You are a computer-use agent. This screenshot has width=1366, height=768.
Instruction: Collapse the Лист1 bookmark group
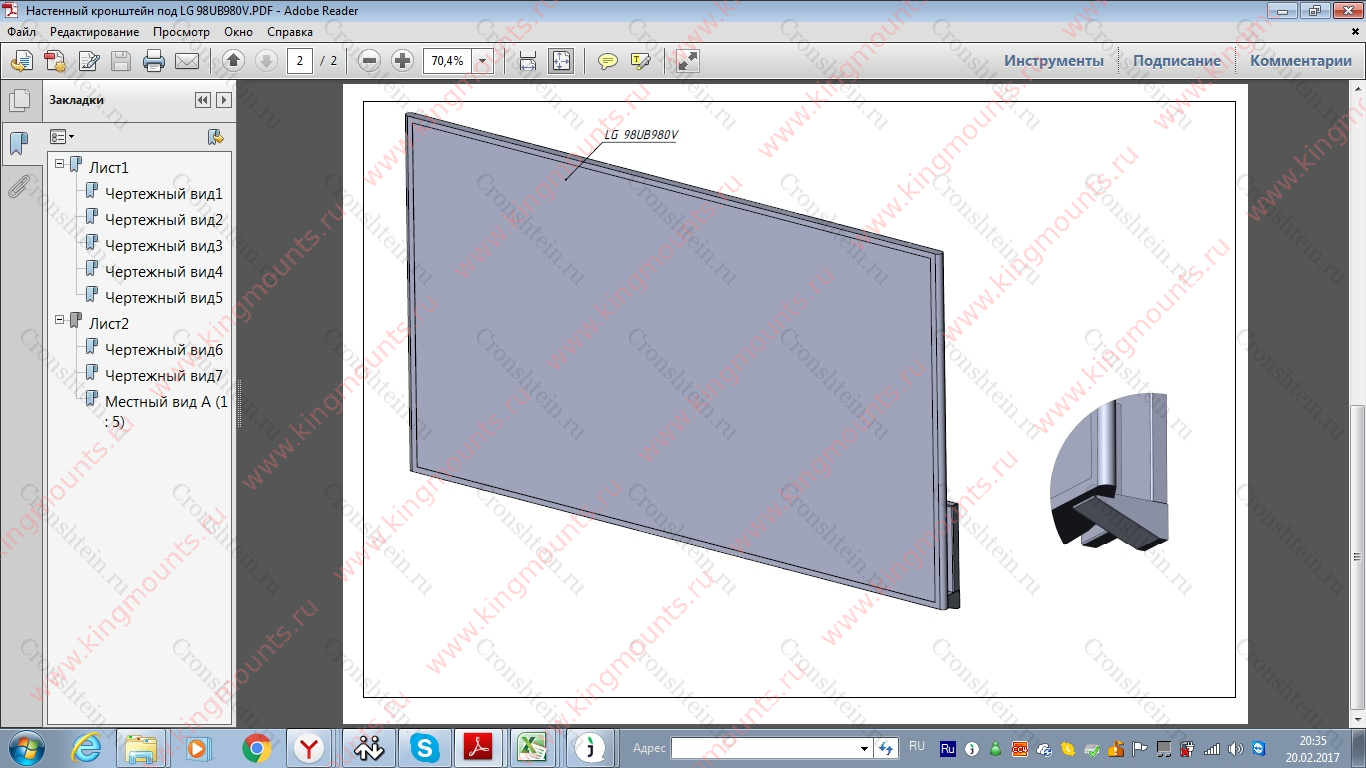tap(60, 164)
